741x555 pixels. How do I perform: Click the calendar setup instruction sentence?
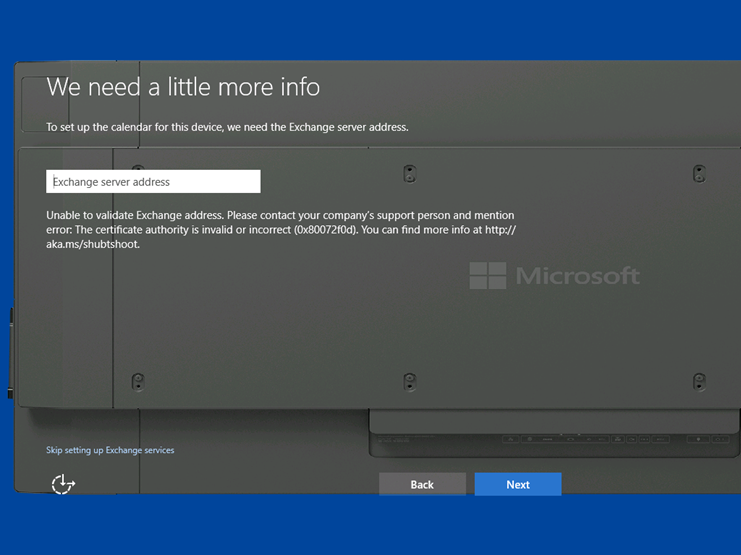click(x=227, y=127)
